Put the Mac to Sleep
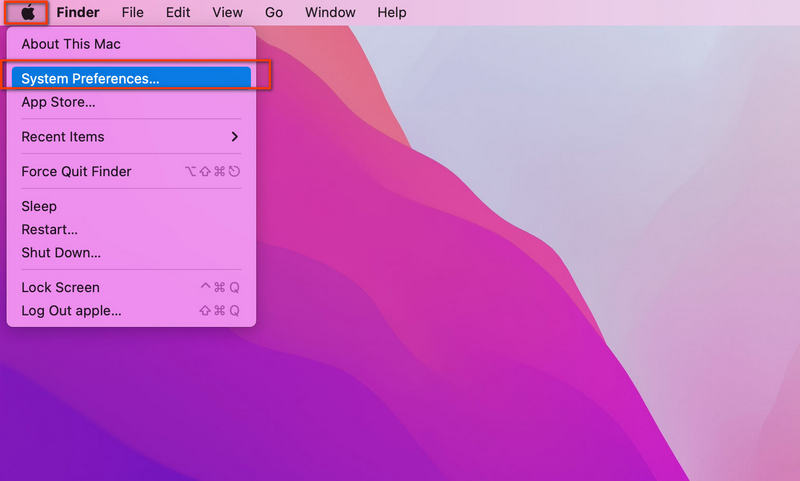 tap(39, 206)
